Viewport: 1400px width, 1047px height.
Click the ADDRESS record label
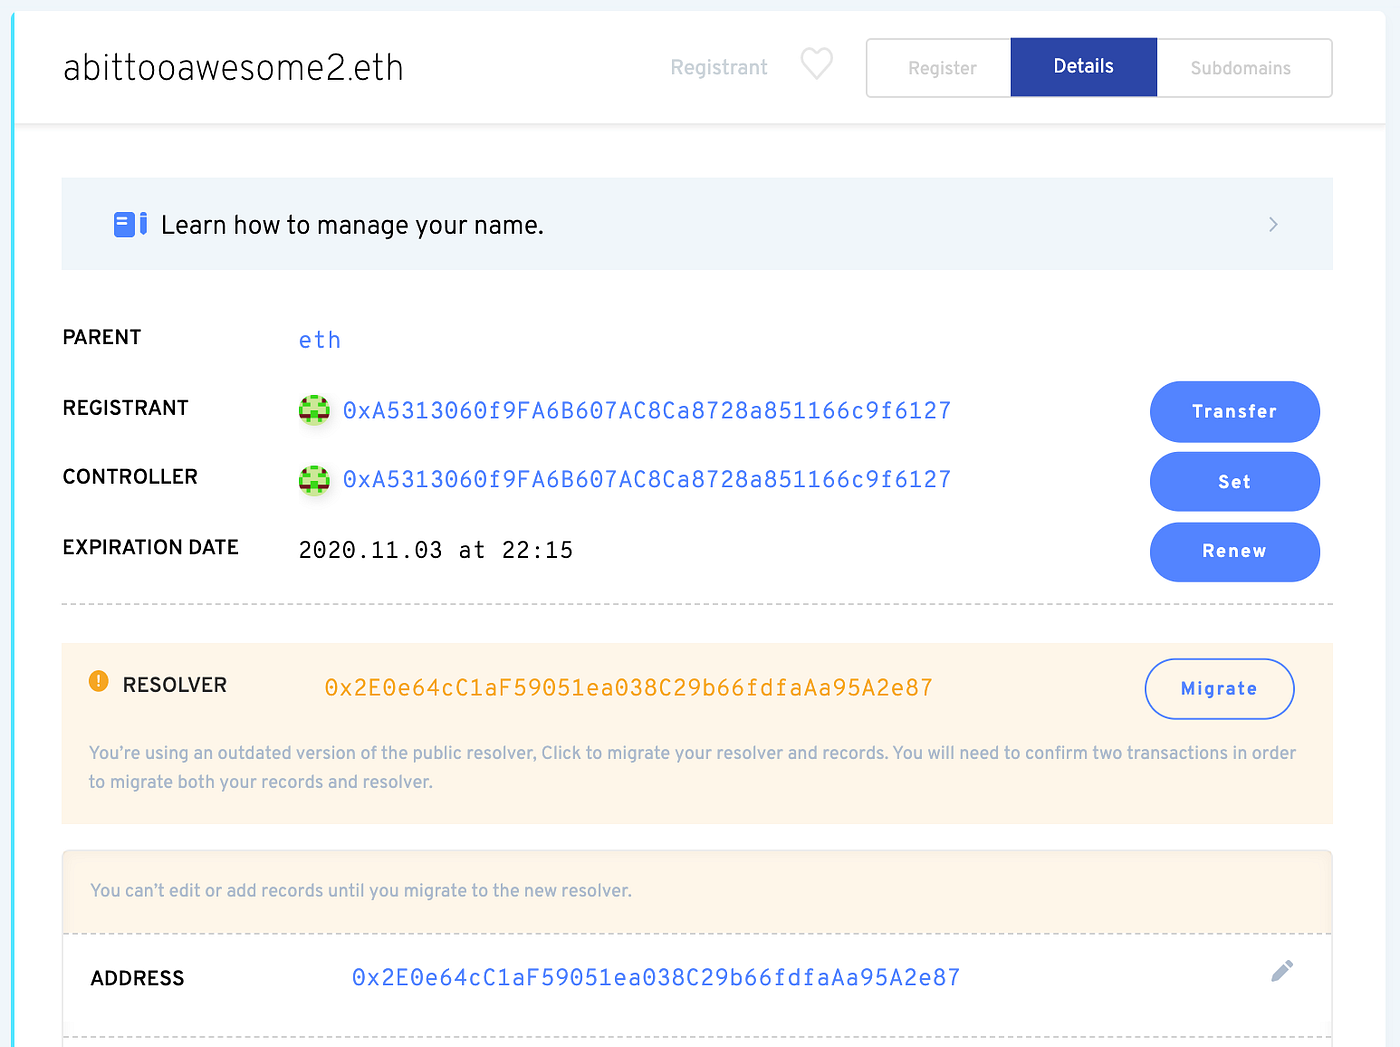(138, 978)
